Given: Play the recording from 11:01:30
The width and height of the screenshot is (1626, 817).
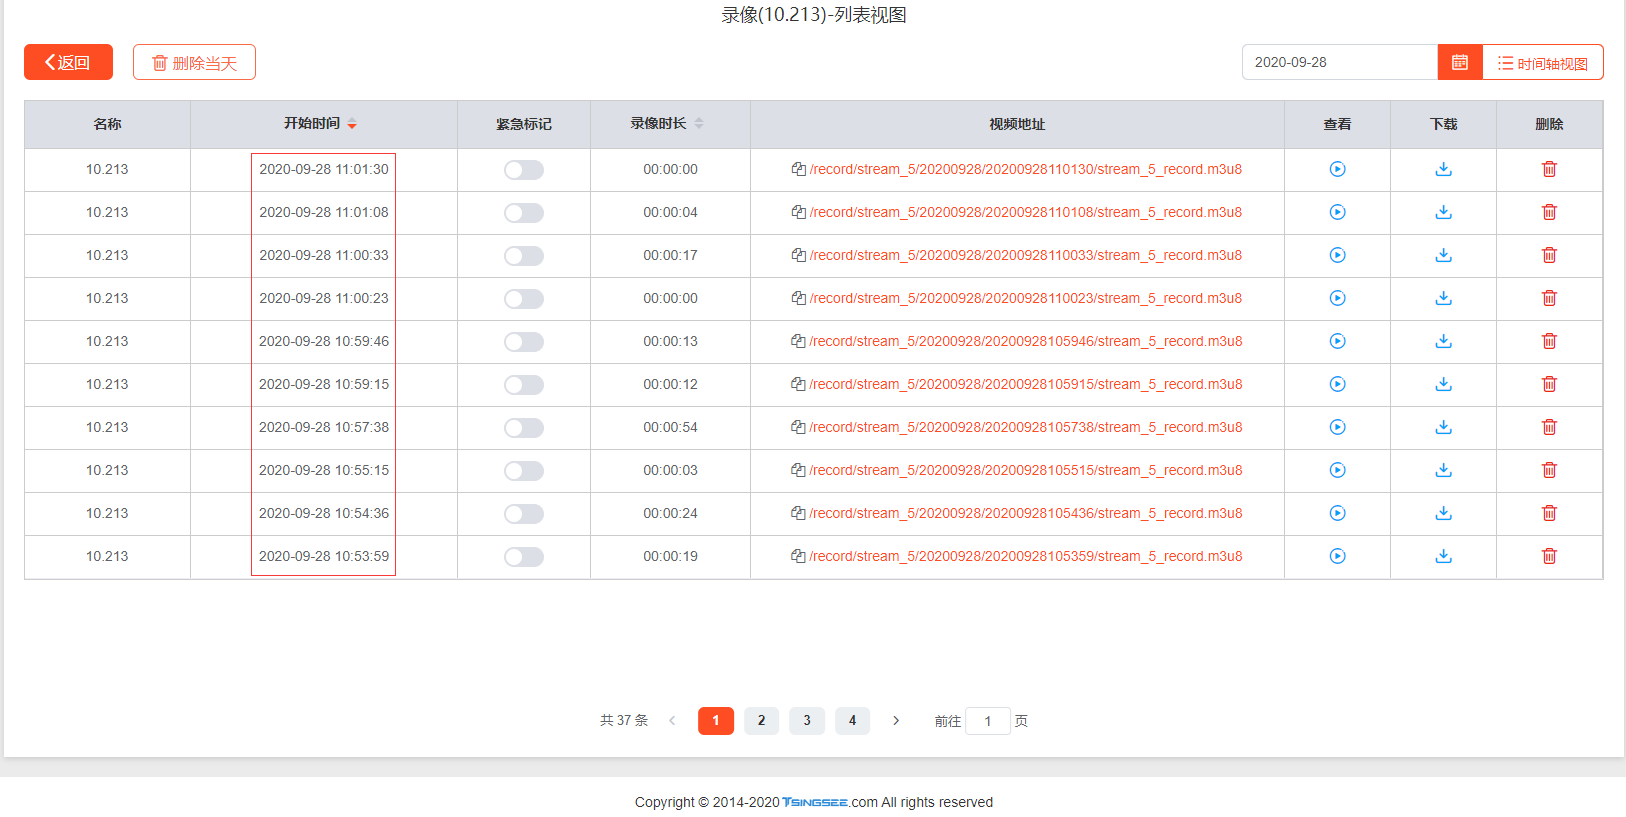Looking at the screenshot, I should [x=1337, y=169].
